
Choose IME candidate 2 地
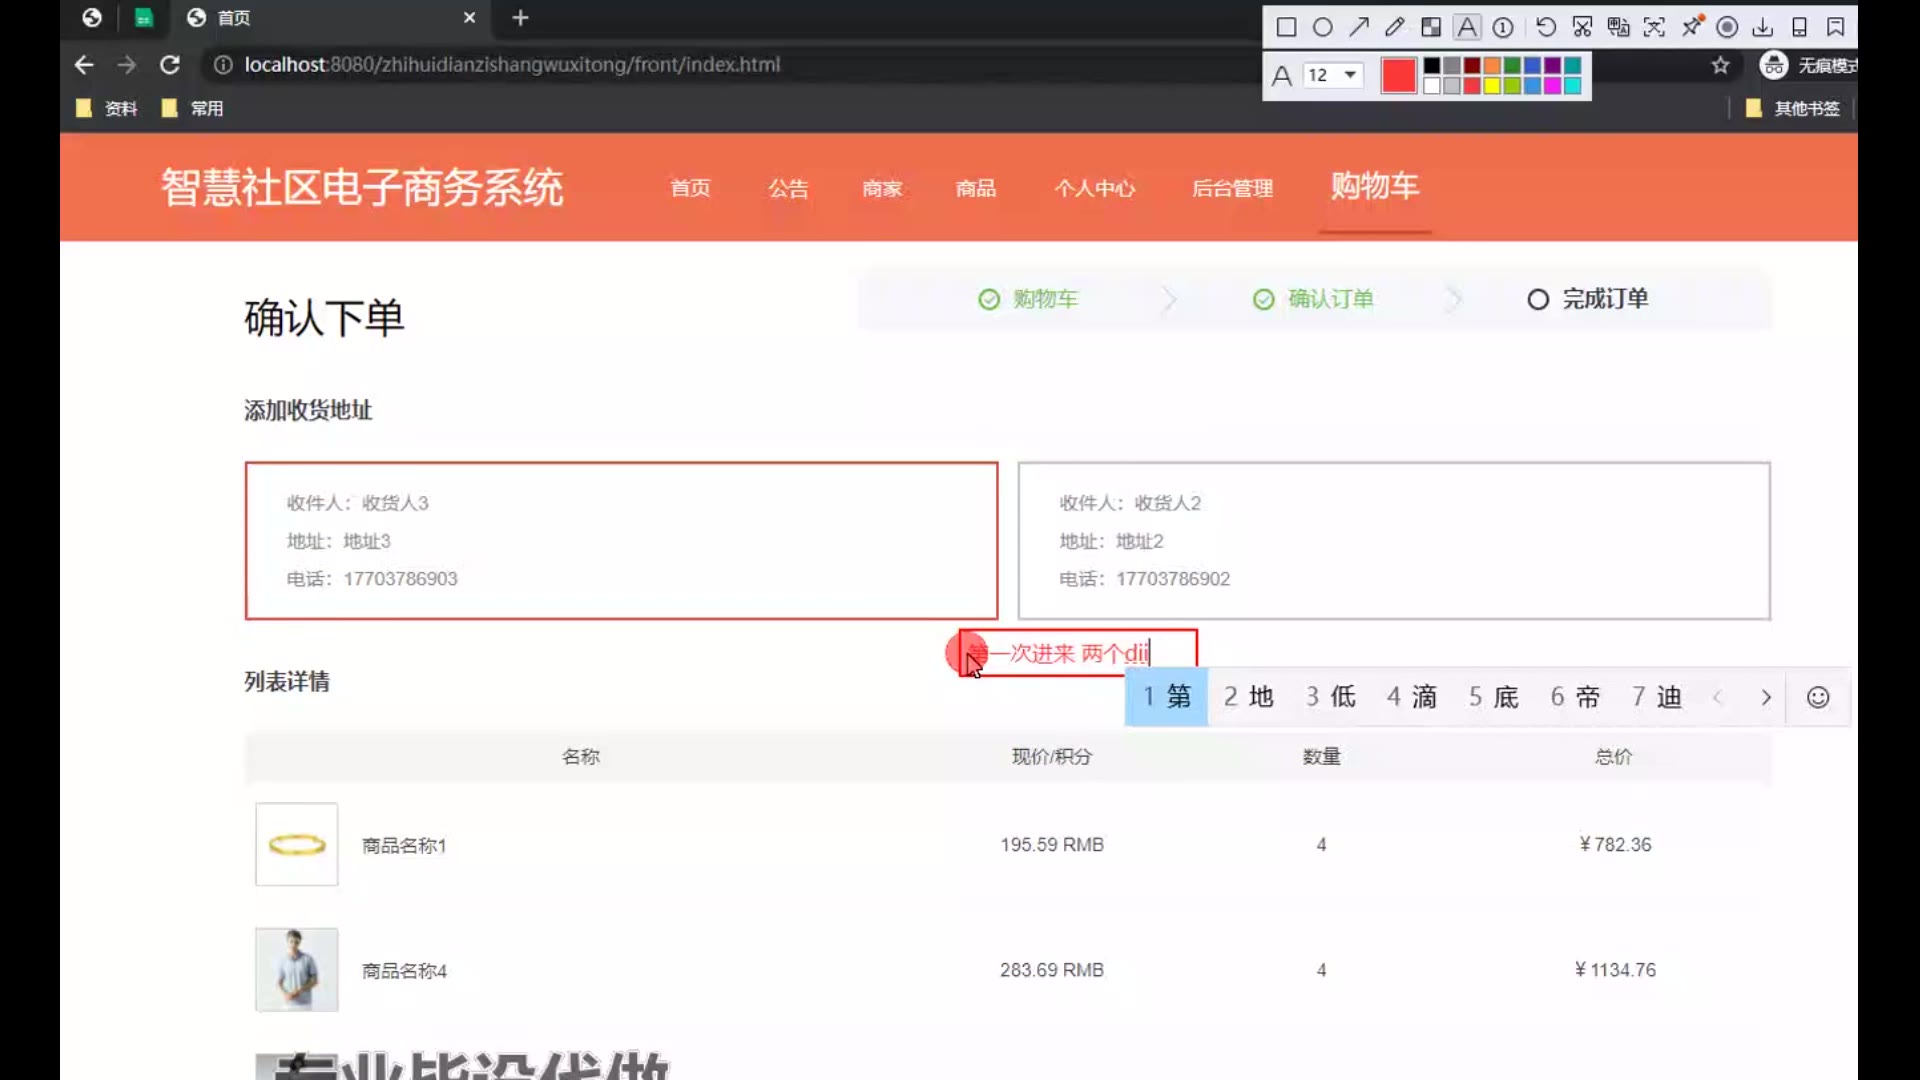pyautogui.click(x=1248, y=697)
